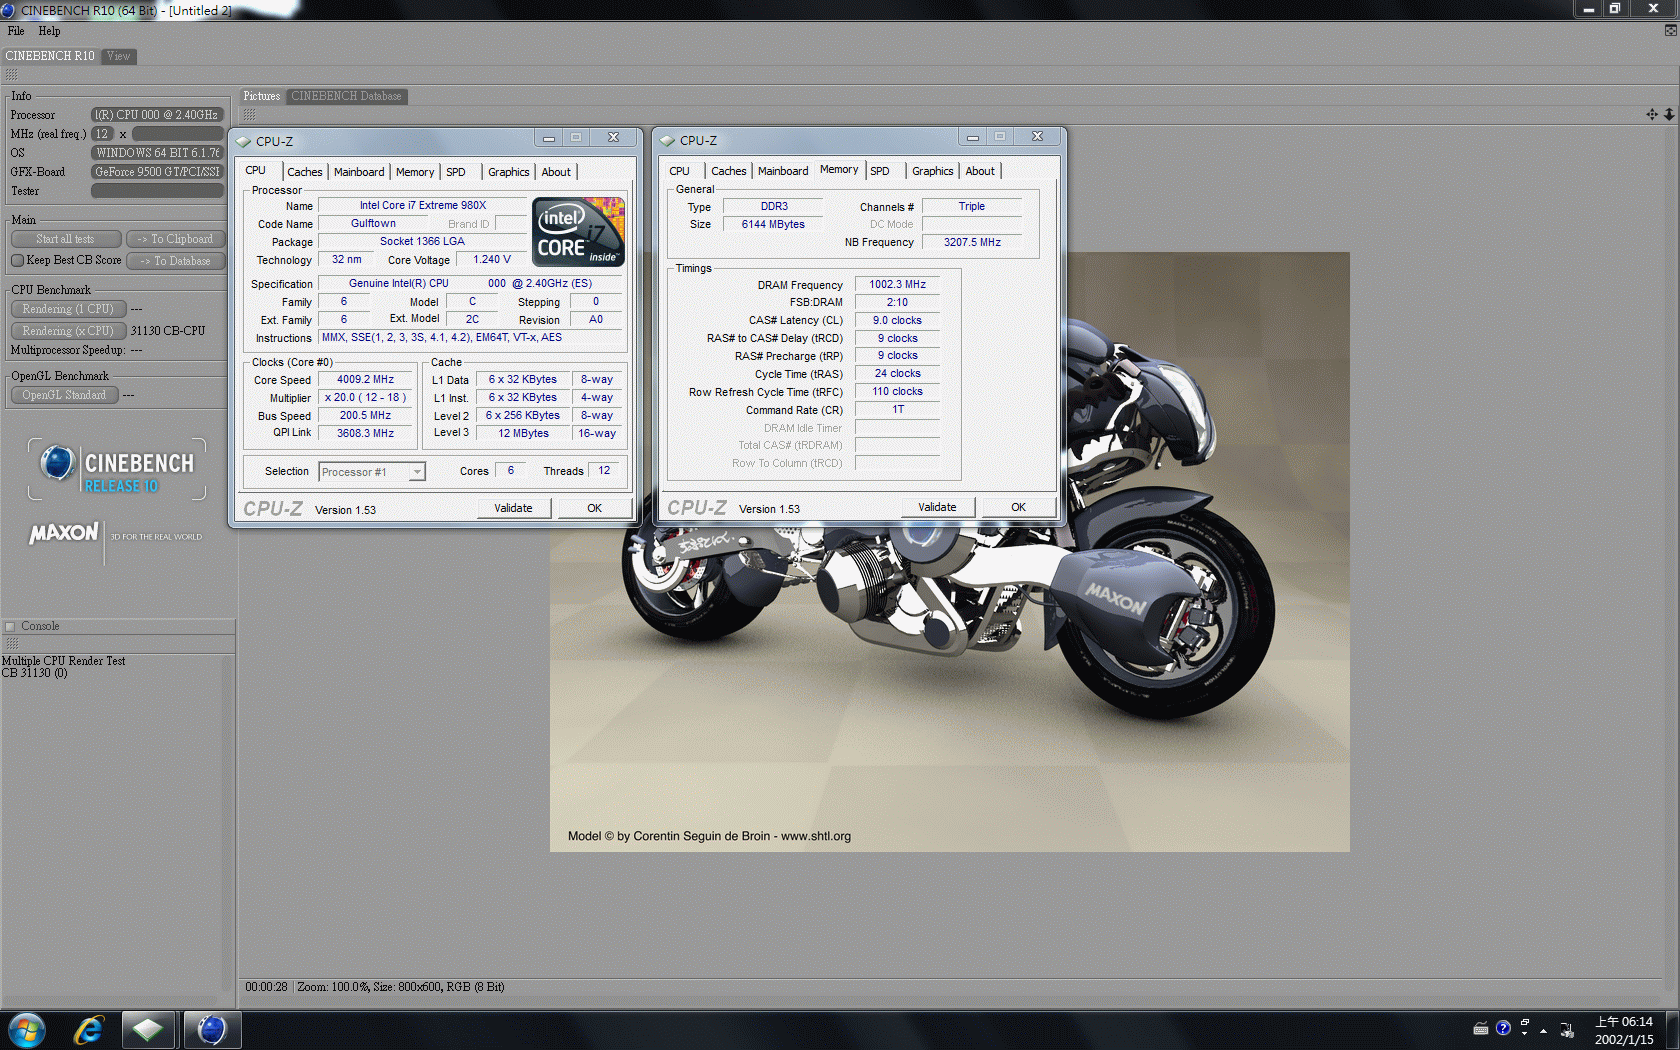The width and height of the screenshot is (1680, 1050).
Task: Switch to CINEBENCH taskbar icon
Action: (x=212, y=1030)
